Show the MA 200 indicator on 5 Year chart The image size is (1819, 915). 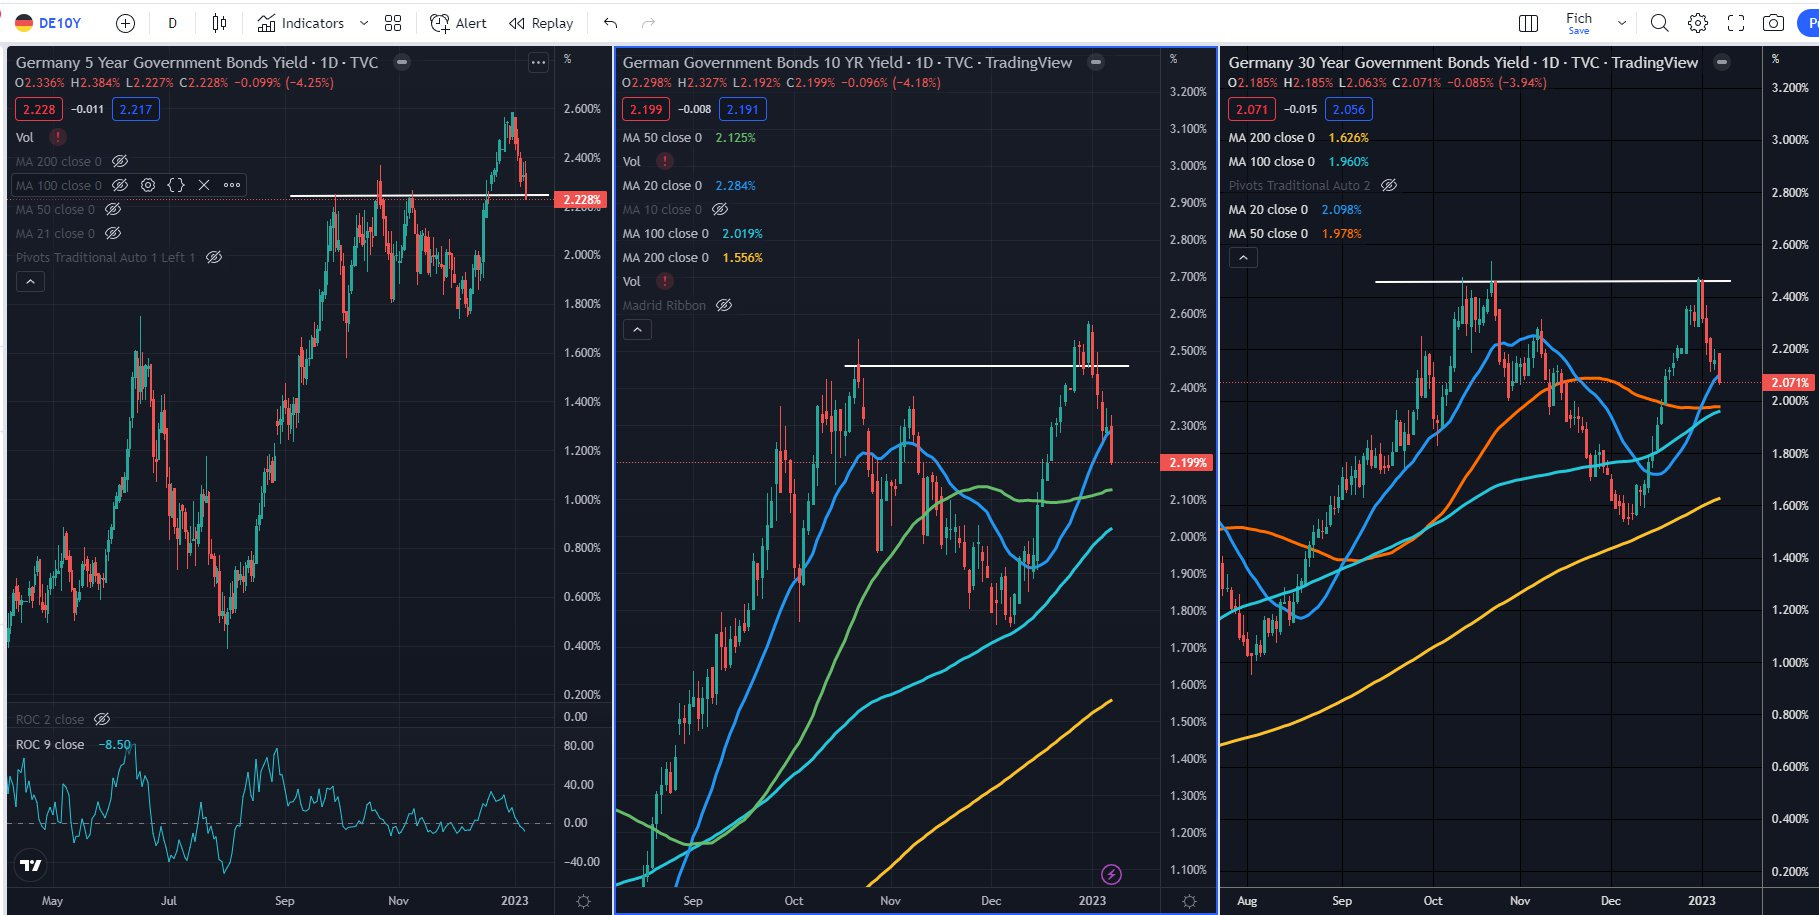[x=120, y=161]
